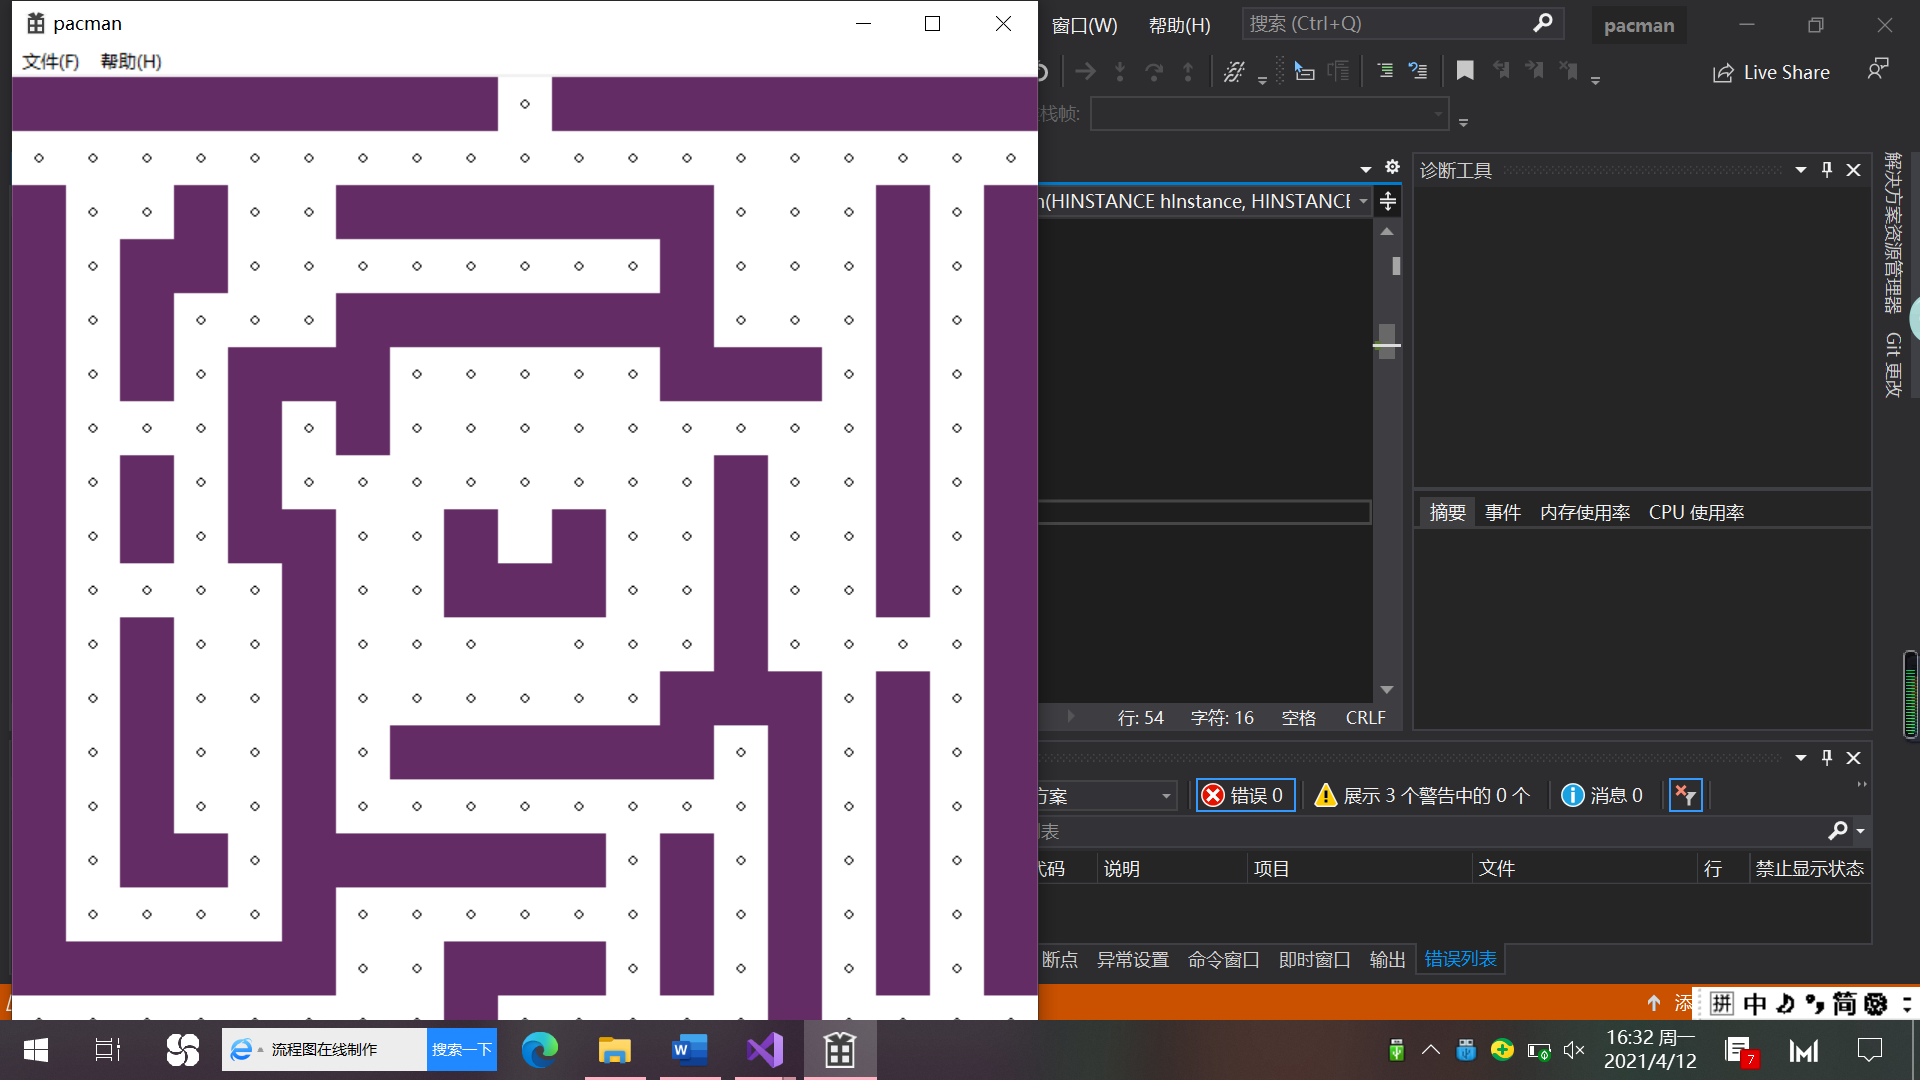The width and height of the screenshot is (1920, 1080).
Task: Switch to CPU 使用率 tab
Action: pos(1696,512)
